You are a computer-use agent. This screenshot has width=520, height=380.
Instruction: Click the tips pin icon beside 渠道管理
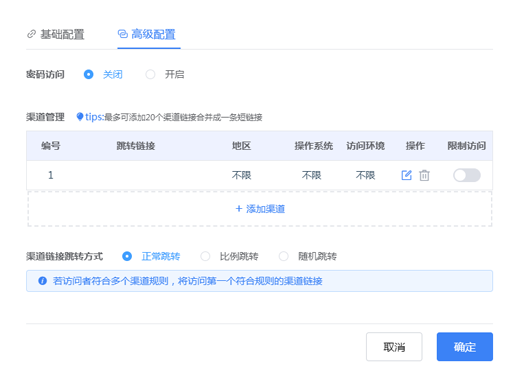(80, 117)
